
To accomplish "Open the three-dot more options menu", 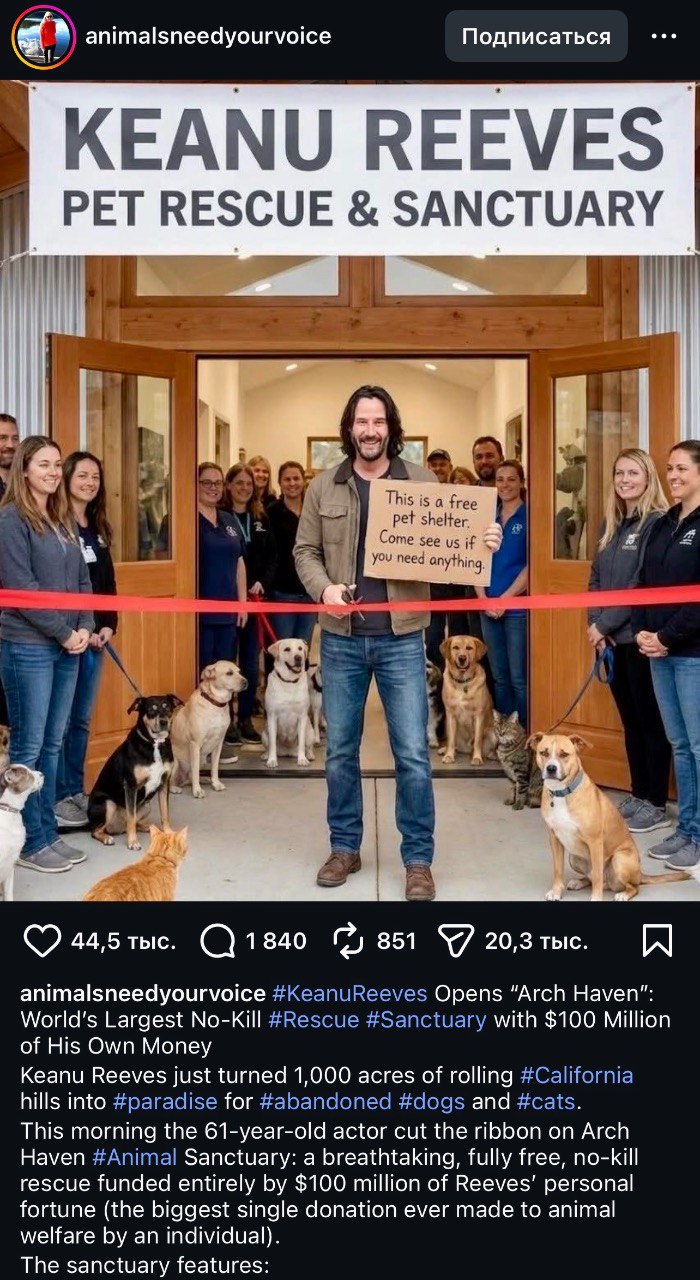I will (x=664, y=36).
